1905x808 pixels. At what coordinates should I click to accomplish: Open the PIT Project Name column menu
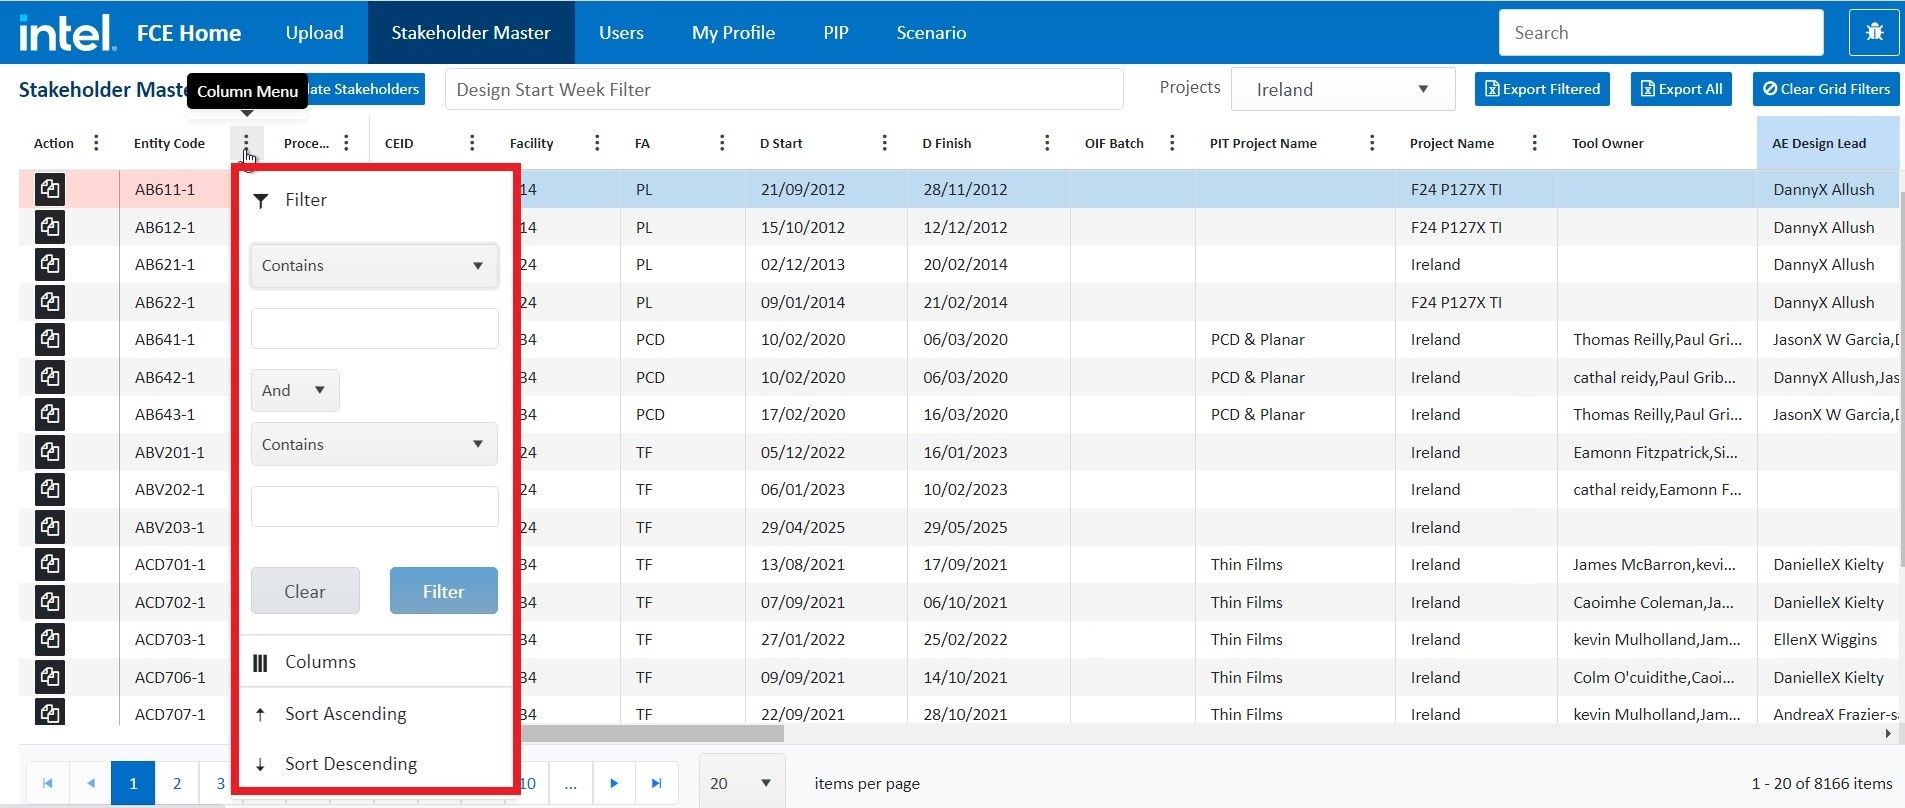(x=1372, y=143)
